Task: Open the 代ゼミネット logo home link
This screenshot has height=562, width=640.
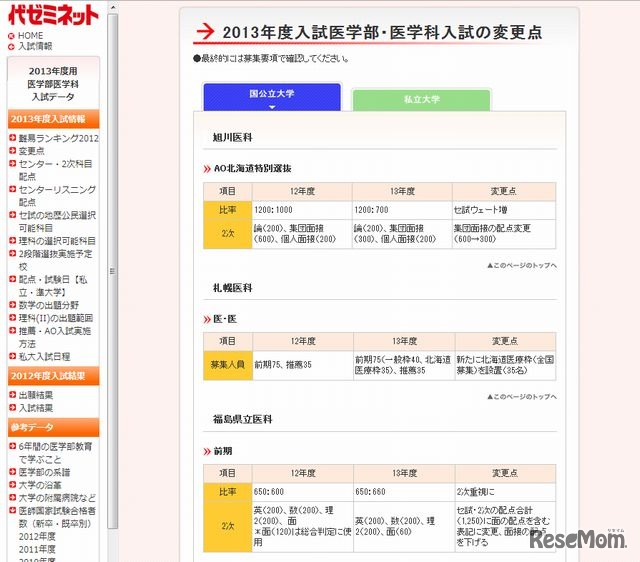Action: coord(53,15)
